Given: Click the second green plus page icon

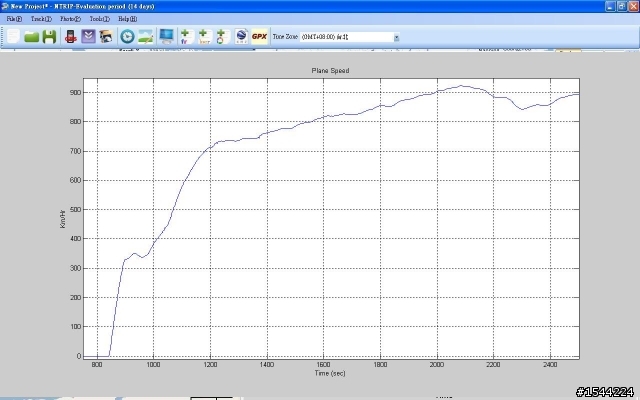Looking at the screenshot, I should point(204,37).
